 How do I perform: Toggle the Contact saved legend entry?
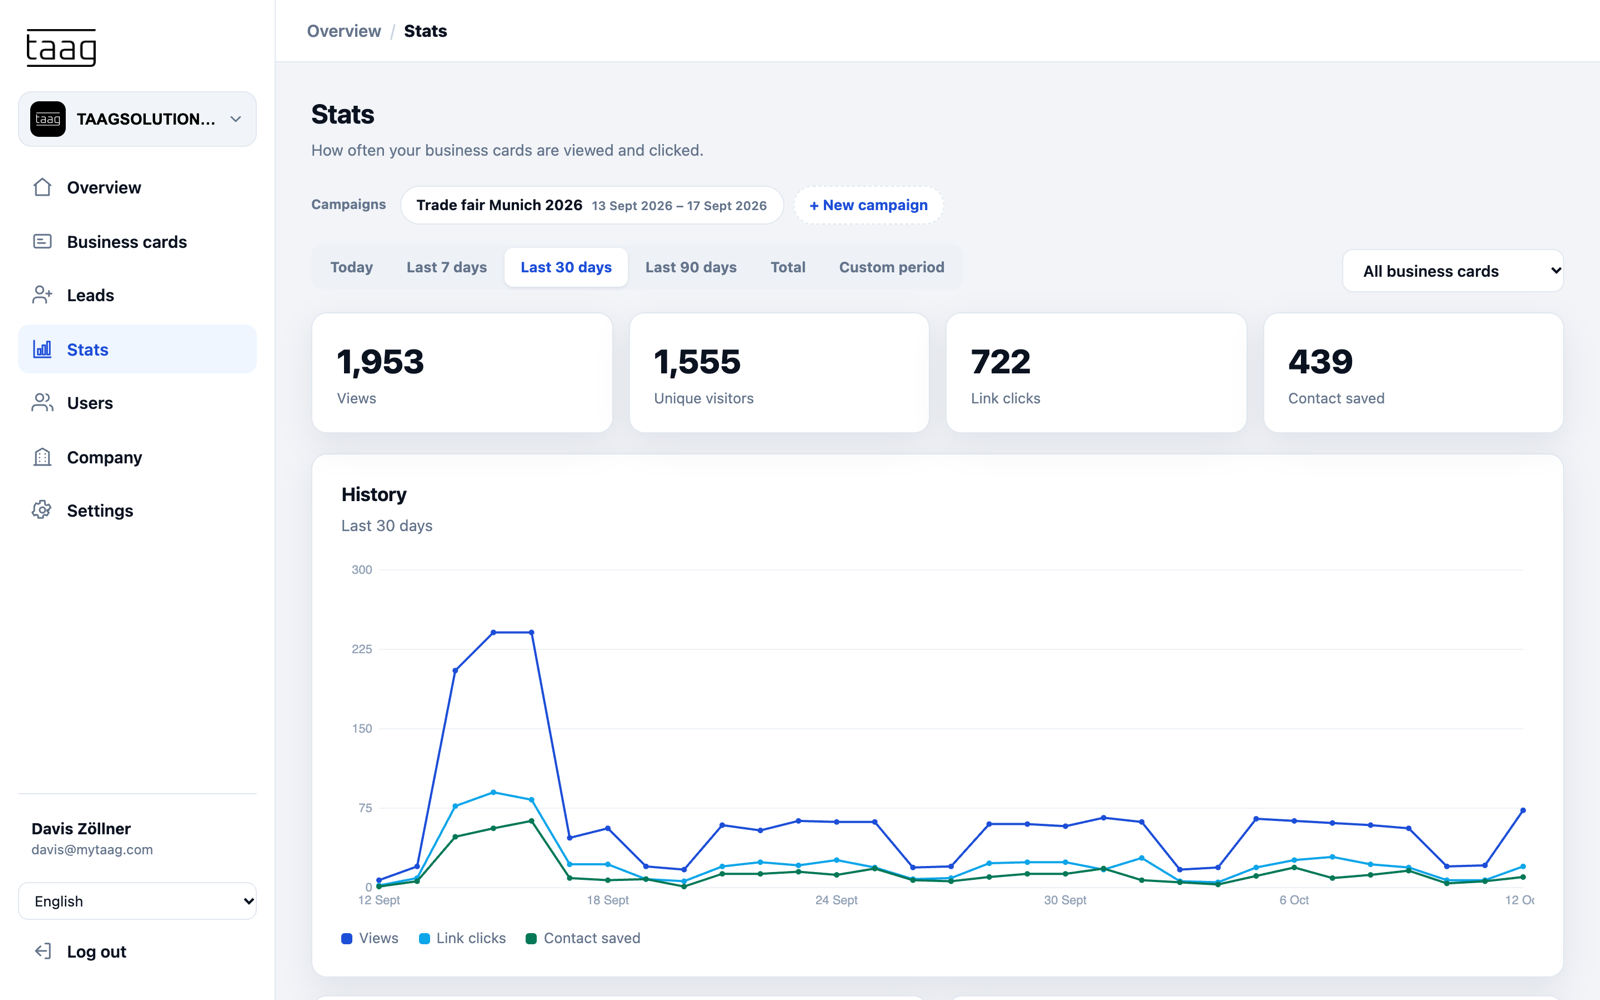[583, 938]
